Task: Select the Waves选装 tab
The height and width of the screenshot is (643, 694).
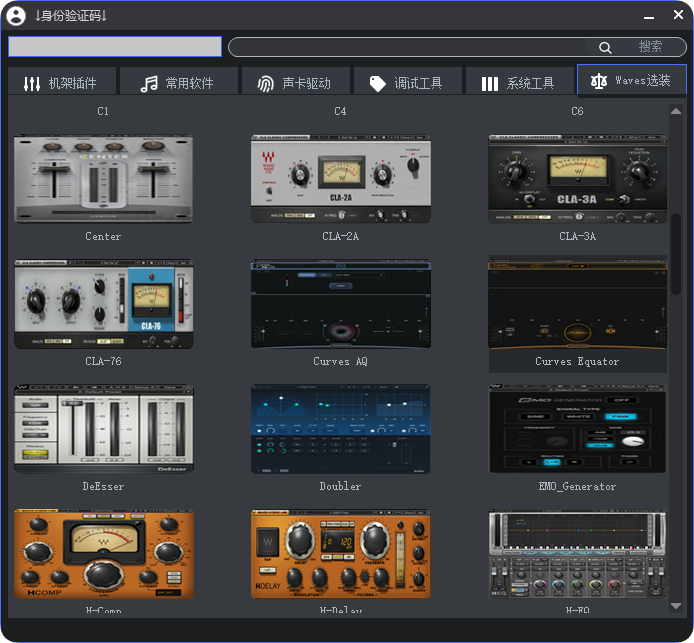Action: tap(632, 80)
